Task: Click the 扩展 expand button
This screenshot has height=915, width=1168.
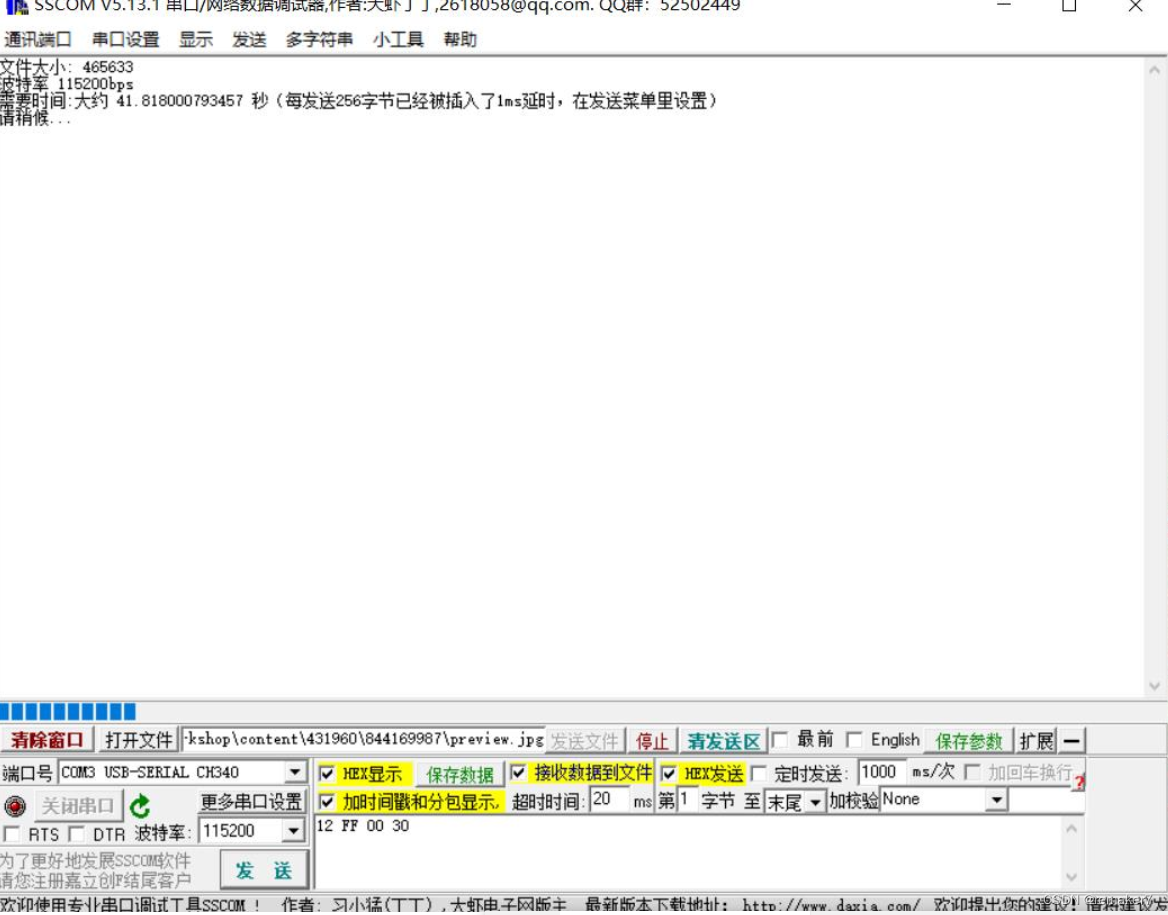Action: [x=1036, y=741]
